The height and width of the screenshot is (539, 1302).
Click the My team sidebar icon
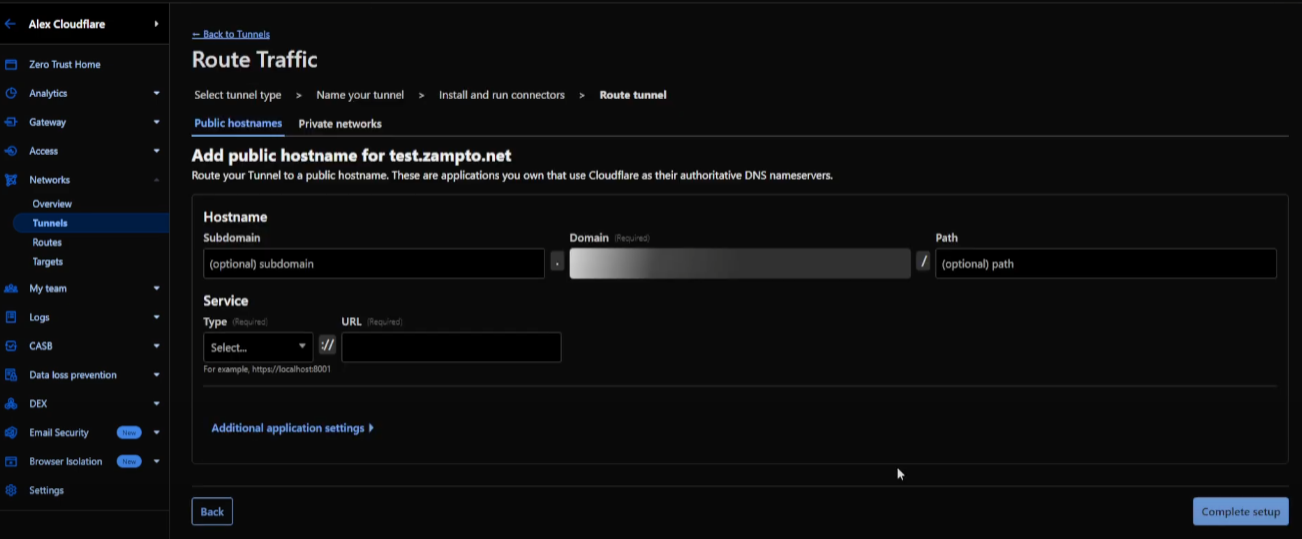11,288
